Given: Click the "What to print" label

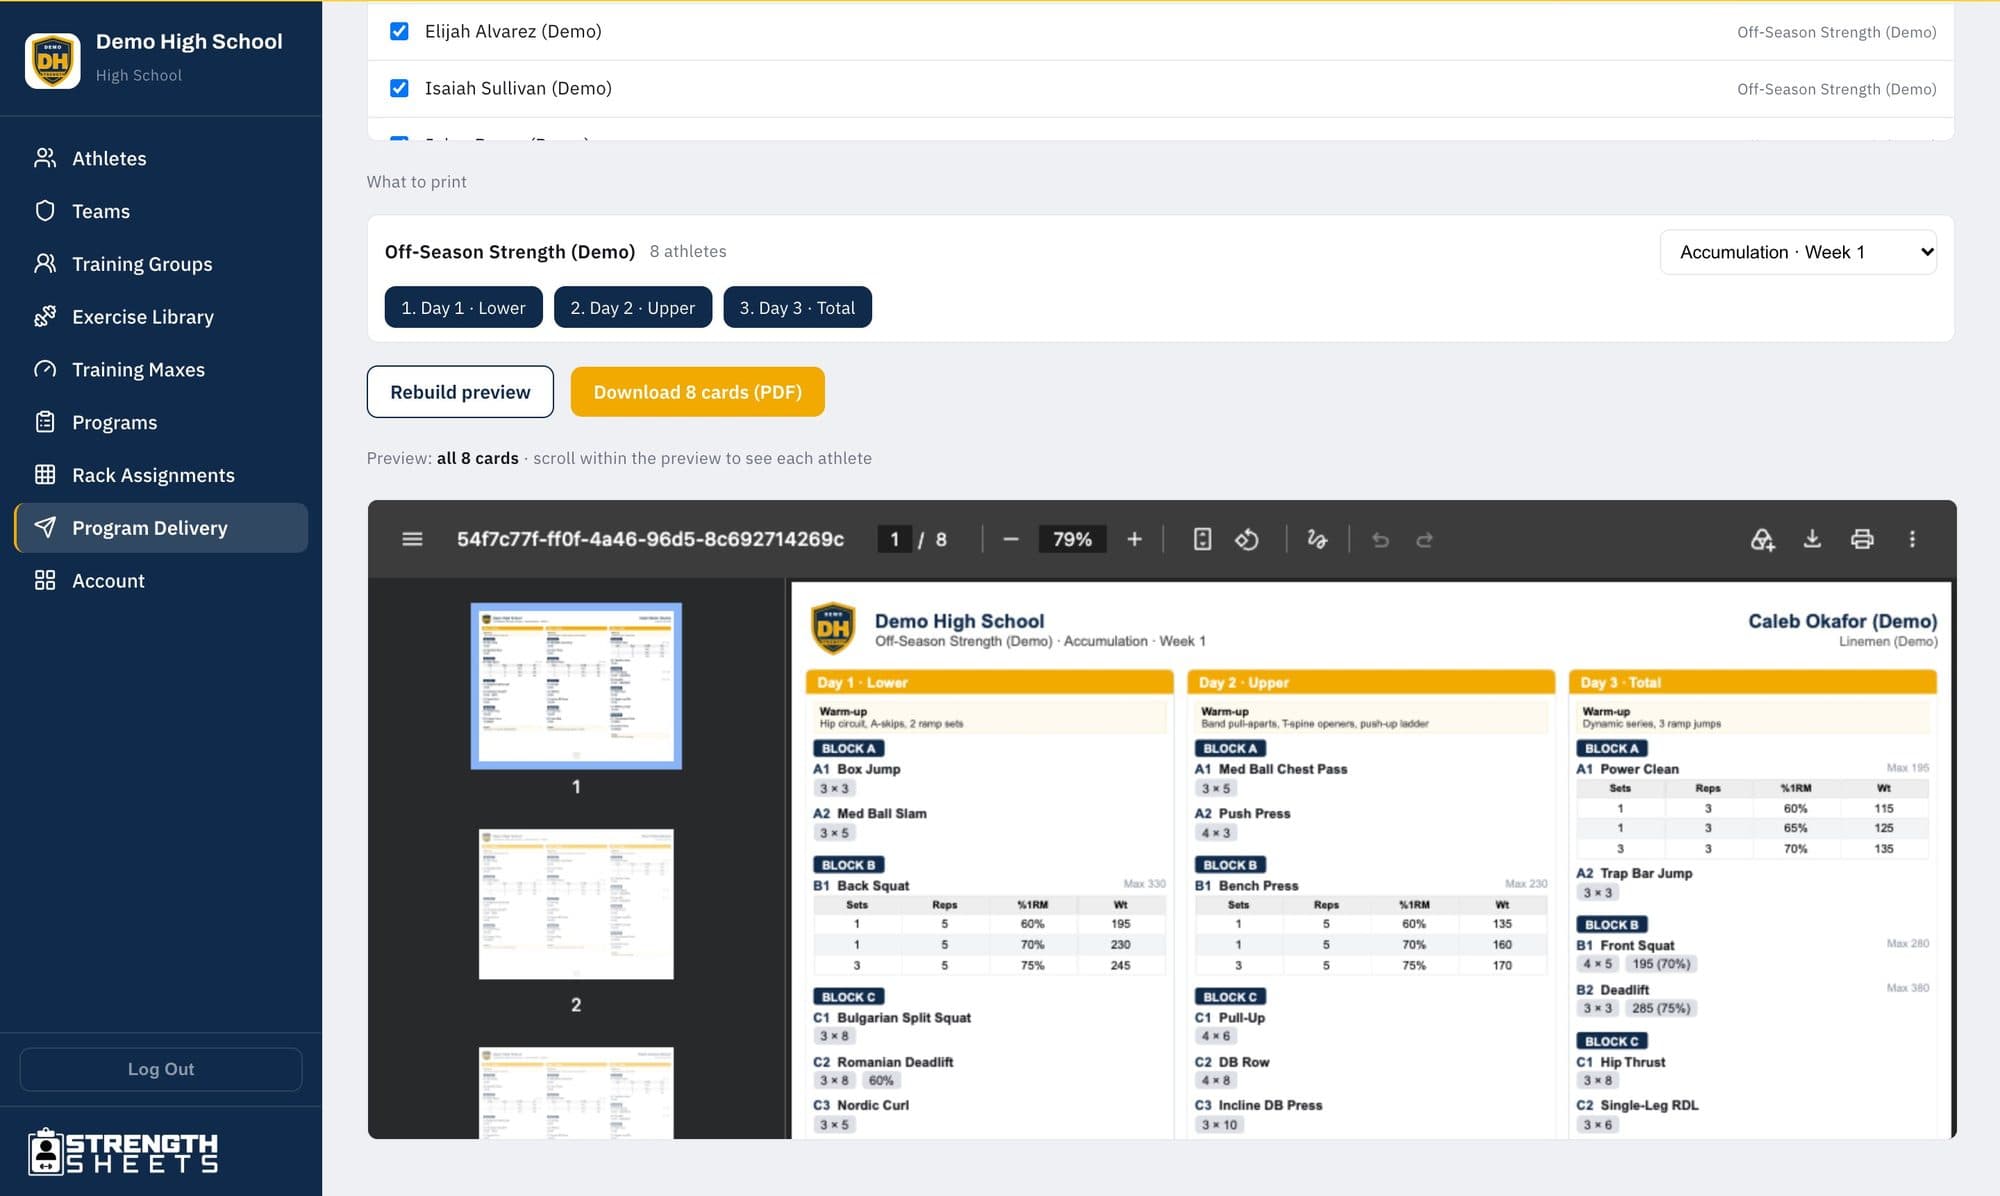Looking at the screenshot, I should (416, 181).
